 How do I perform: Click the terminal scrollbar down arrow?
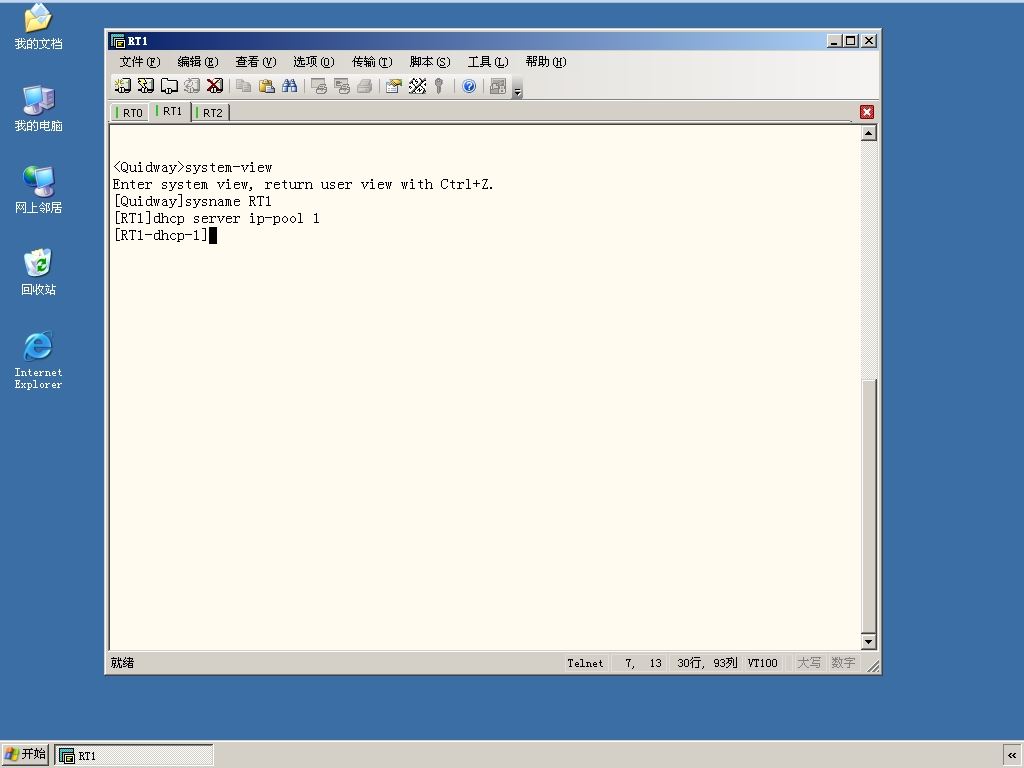pyautogui.click(x=869, y=642)
